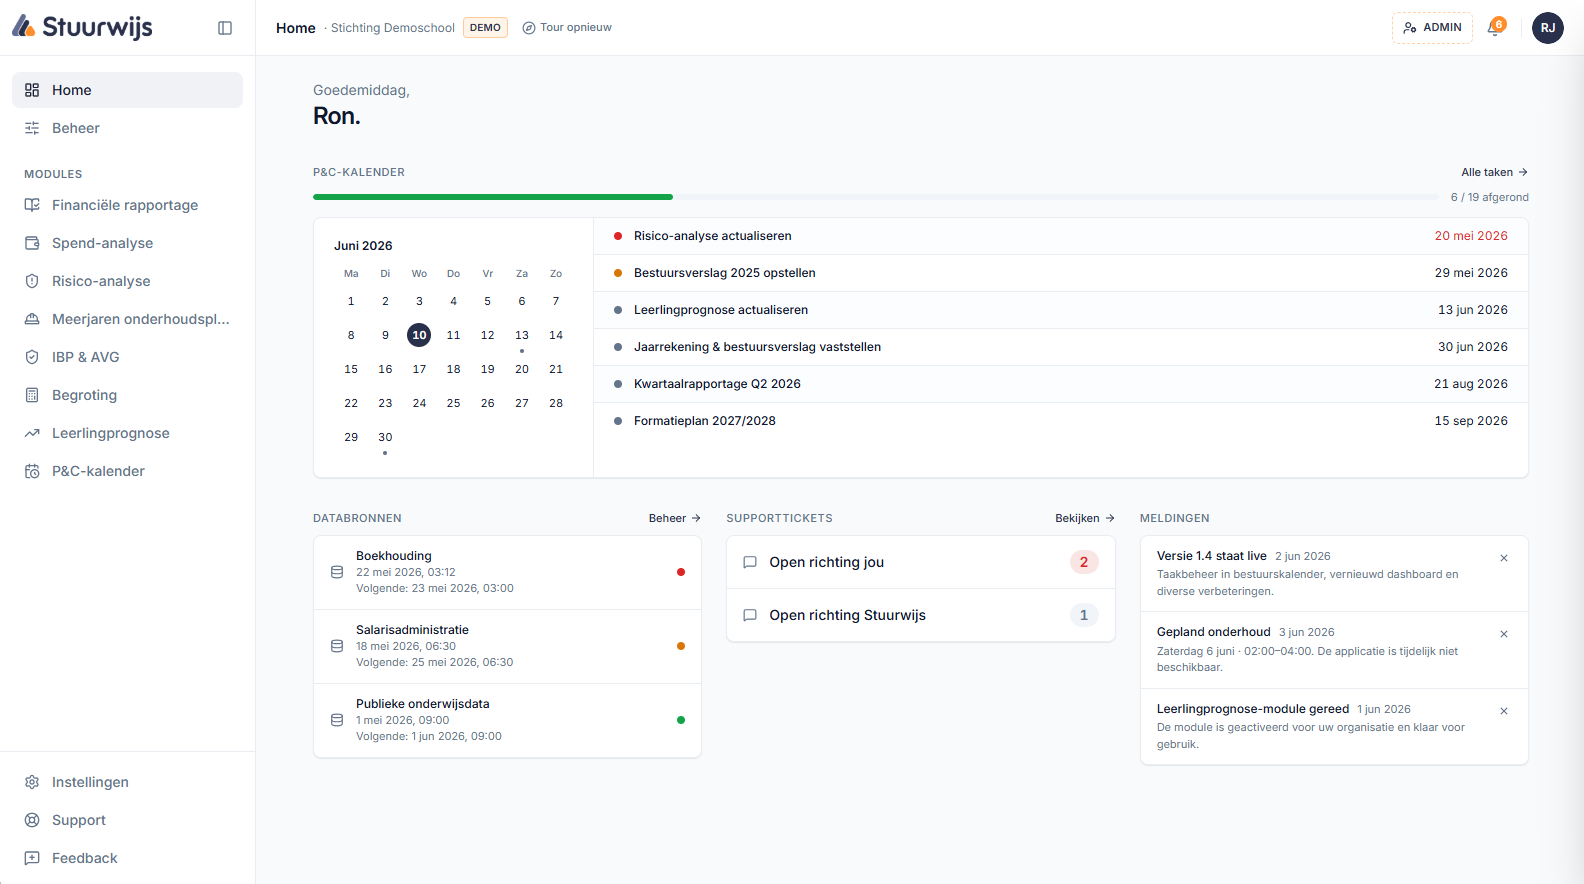Select June 21 in the calendar
The height and width of the screenshot is (884, 1584).
[x=556, y=369]
